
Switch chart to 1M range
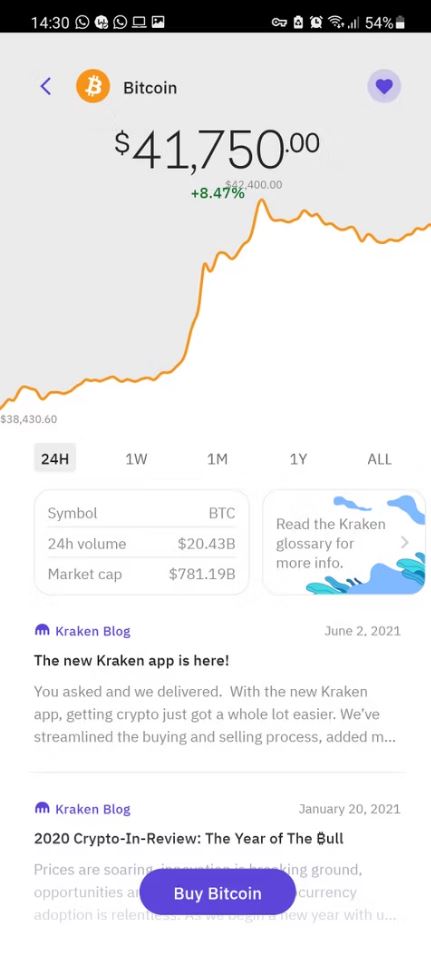217,459
